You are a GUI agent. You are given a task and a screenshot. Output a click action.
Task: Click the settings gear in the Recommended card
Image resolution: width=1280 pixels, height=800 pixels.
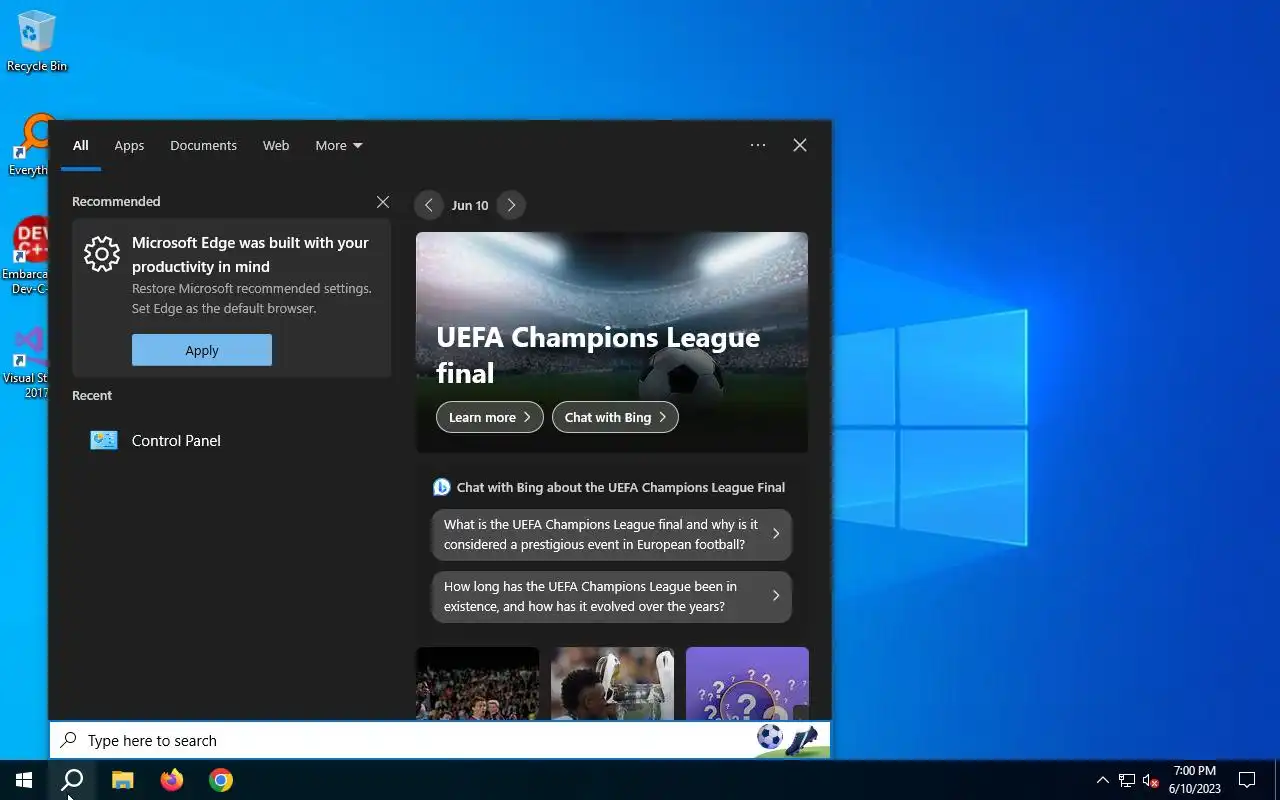click(102, 254)
